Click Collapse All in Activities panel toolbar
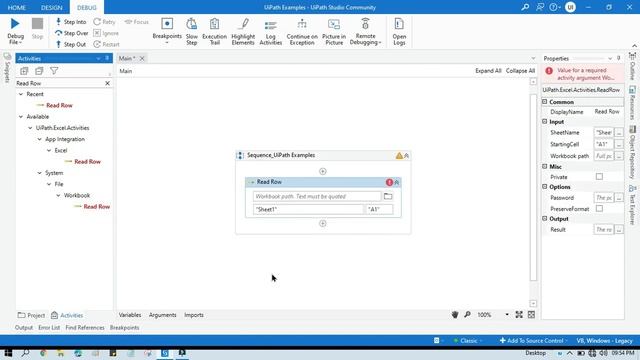 pos(39,71)
